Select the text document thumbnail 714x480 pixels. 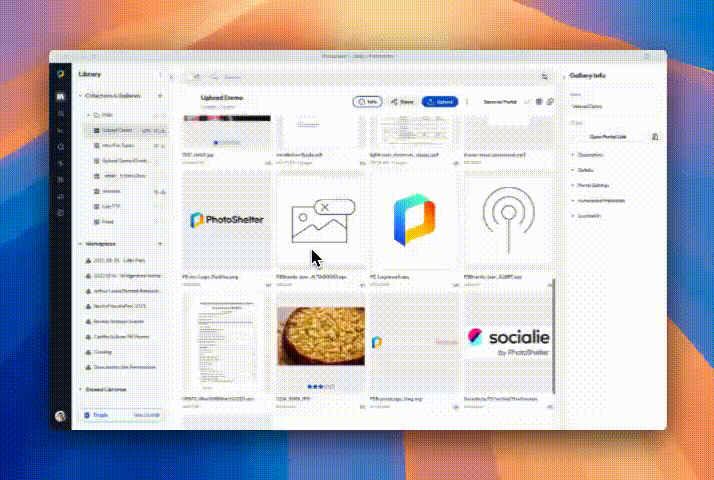tap(226, 342)
